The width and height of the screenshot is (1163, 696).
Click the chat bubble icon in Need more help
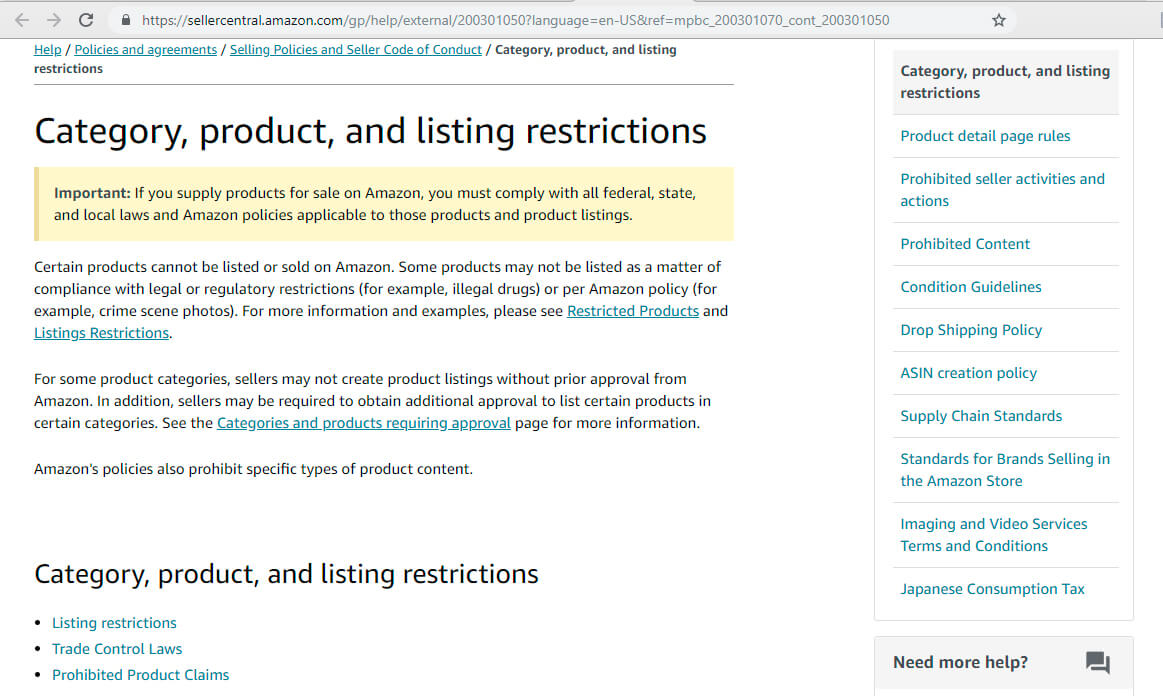click(1098, 662)
